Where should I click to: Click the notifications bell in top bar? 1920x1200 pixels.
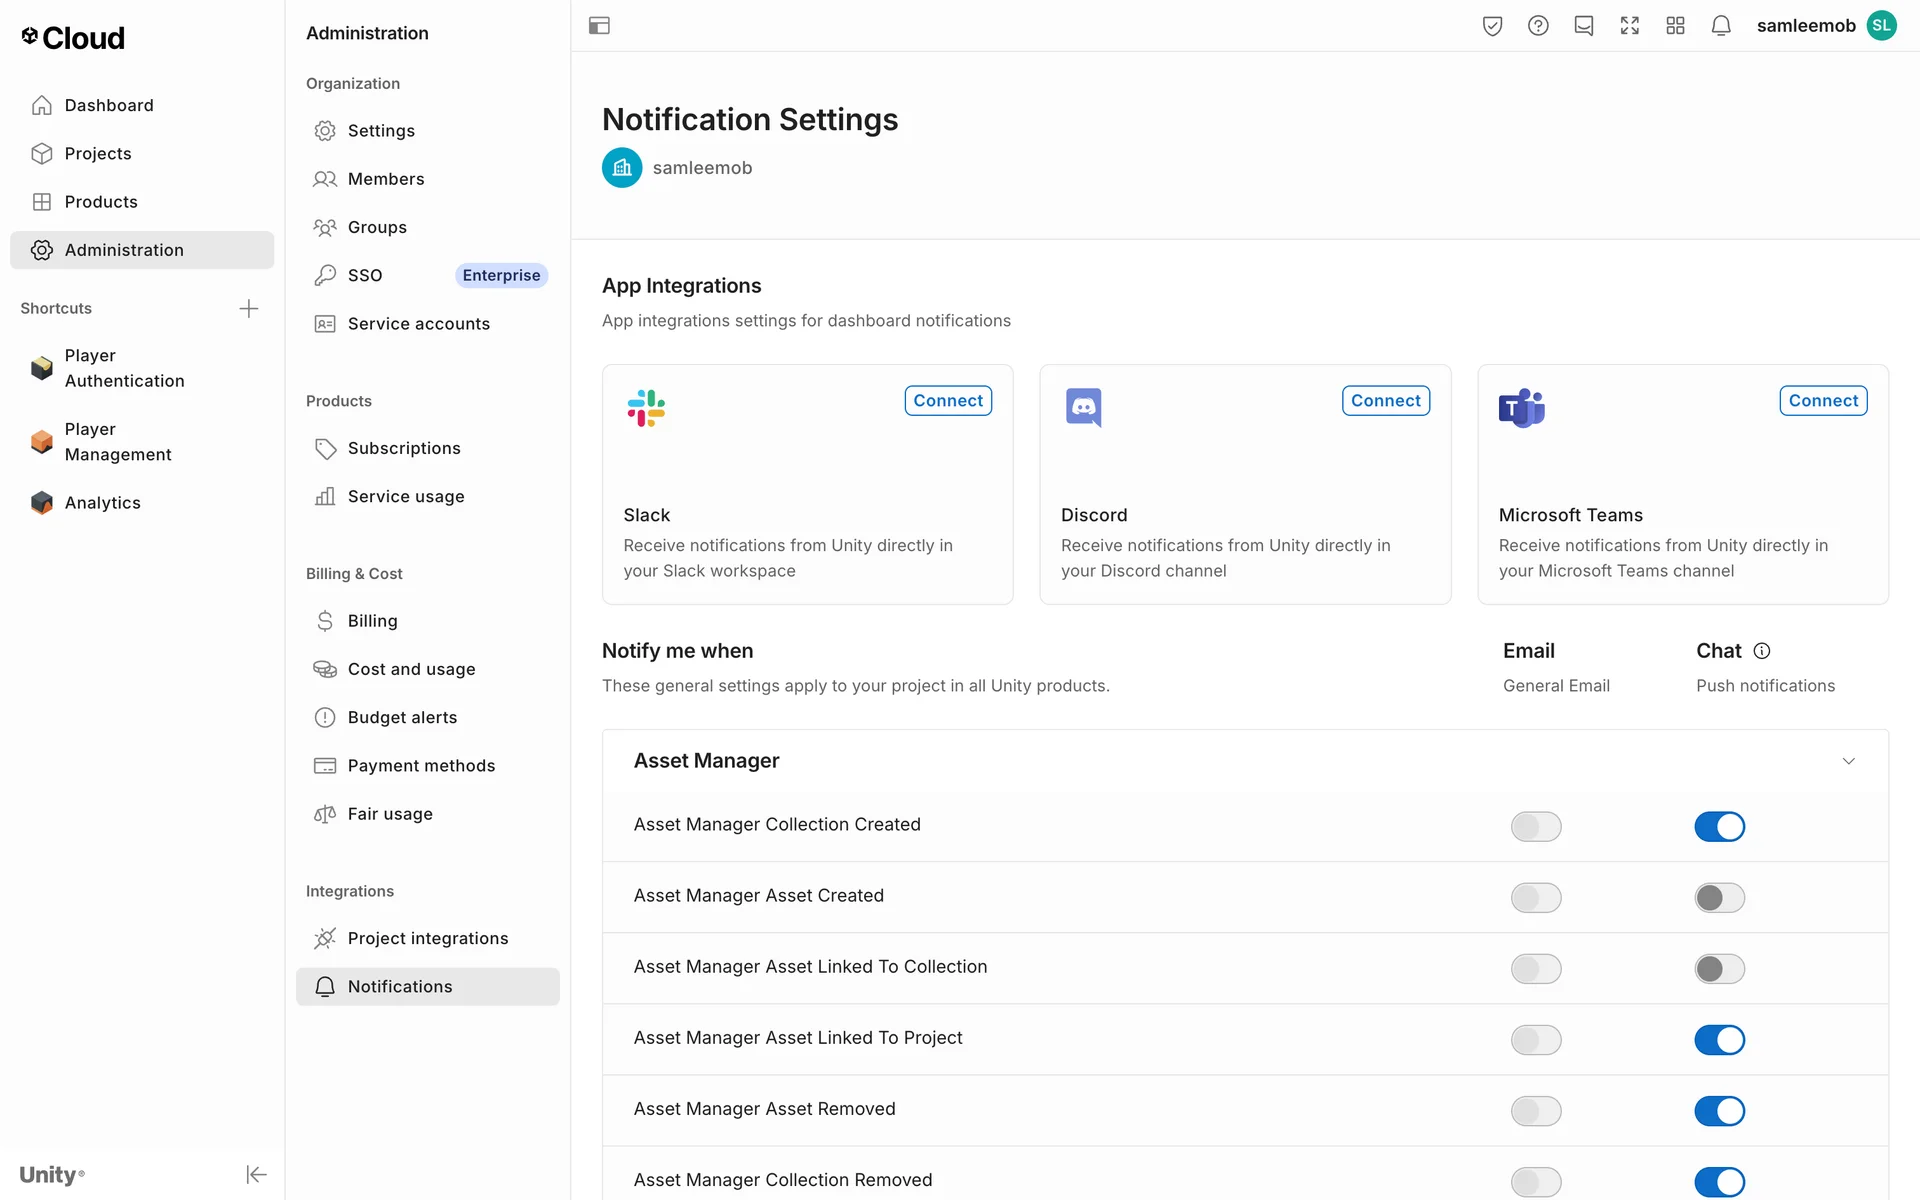(1720, 26)
